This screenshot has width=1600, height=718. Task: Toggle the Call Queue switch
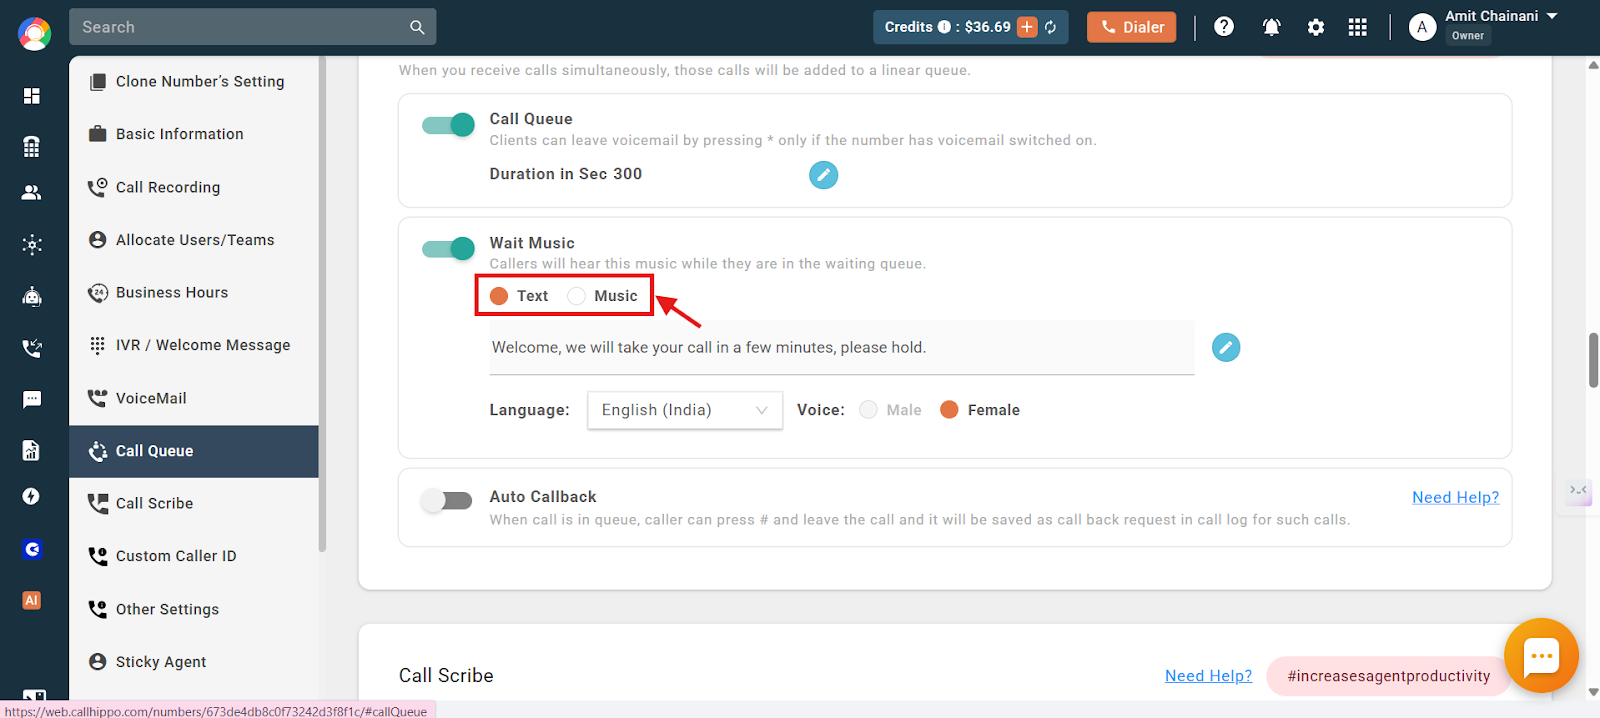point(448,125)
